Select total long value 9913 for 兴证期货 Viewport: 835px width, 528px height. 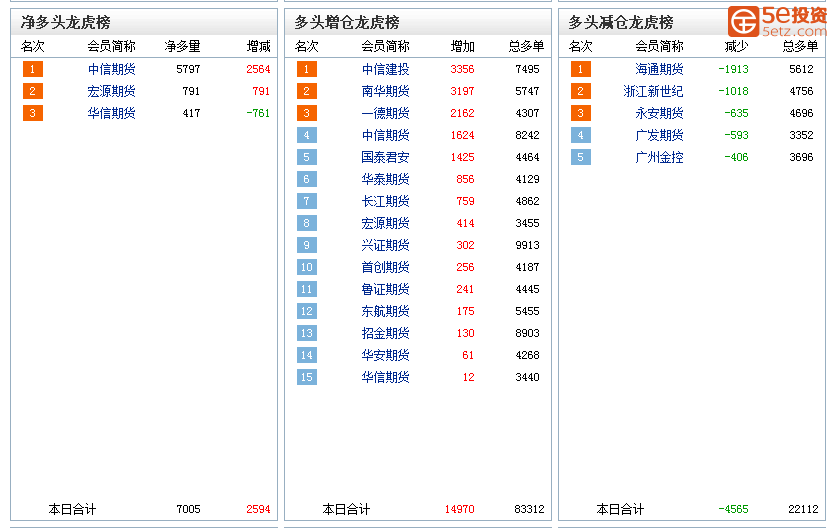[527, 245]
